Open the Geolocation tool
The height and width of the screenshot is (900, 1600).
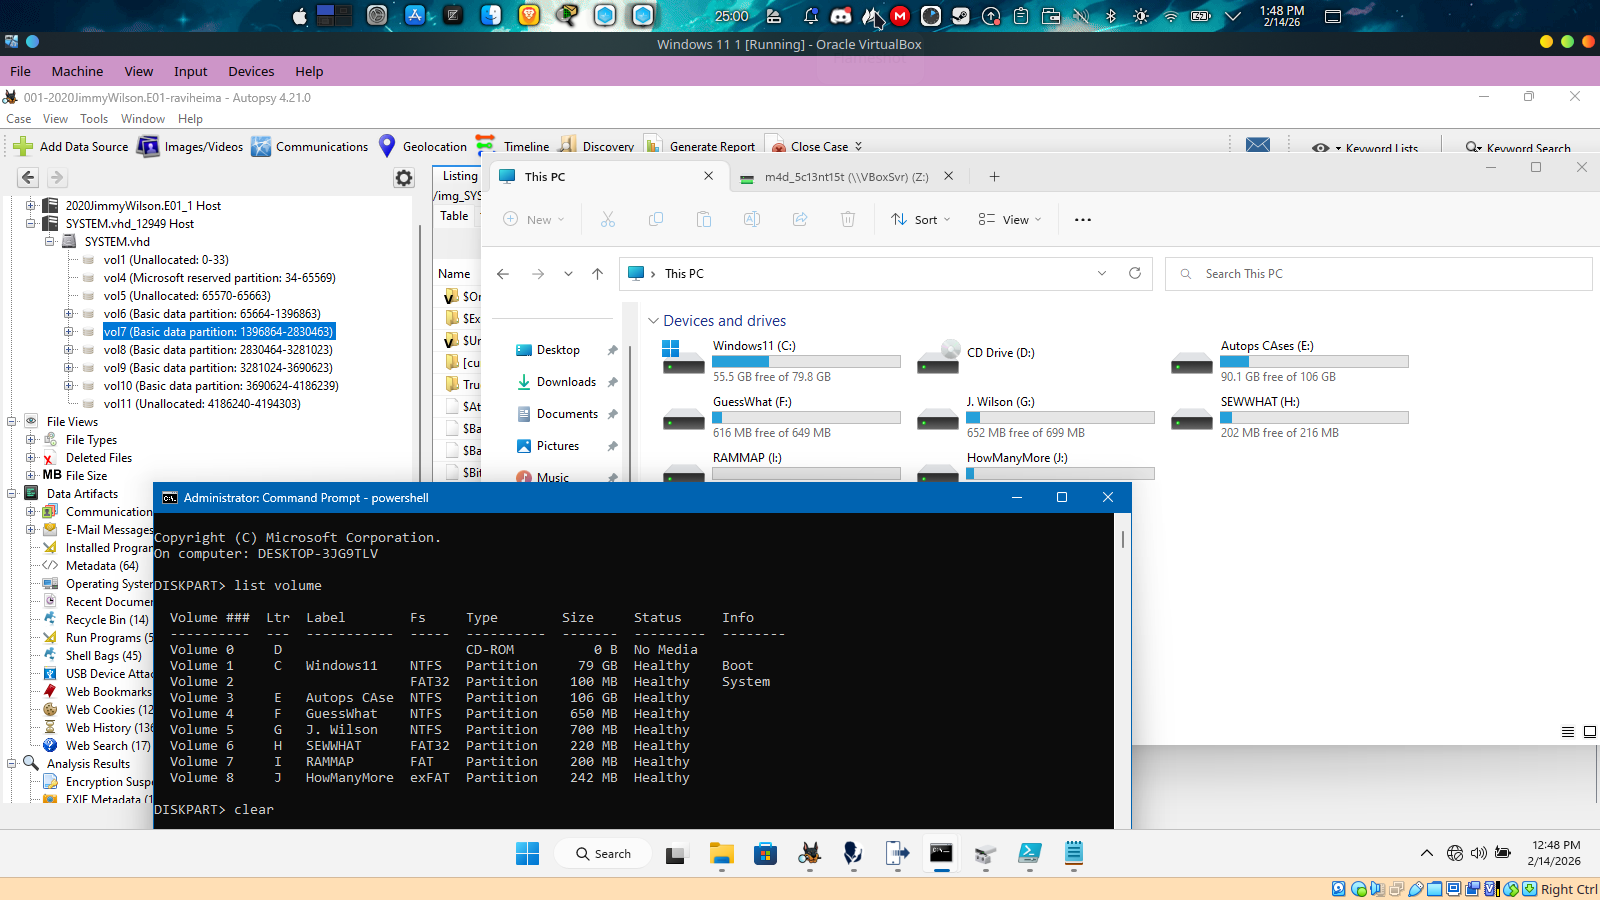click(x=423, y=146)
